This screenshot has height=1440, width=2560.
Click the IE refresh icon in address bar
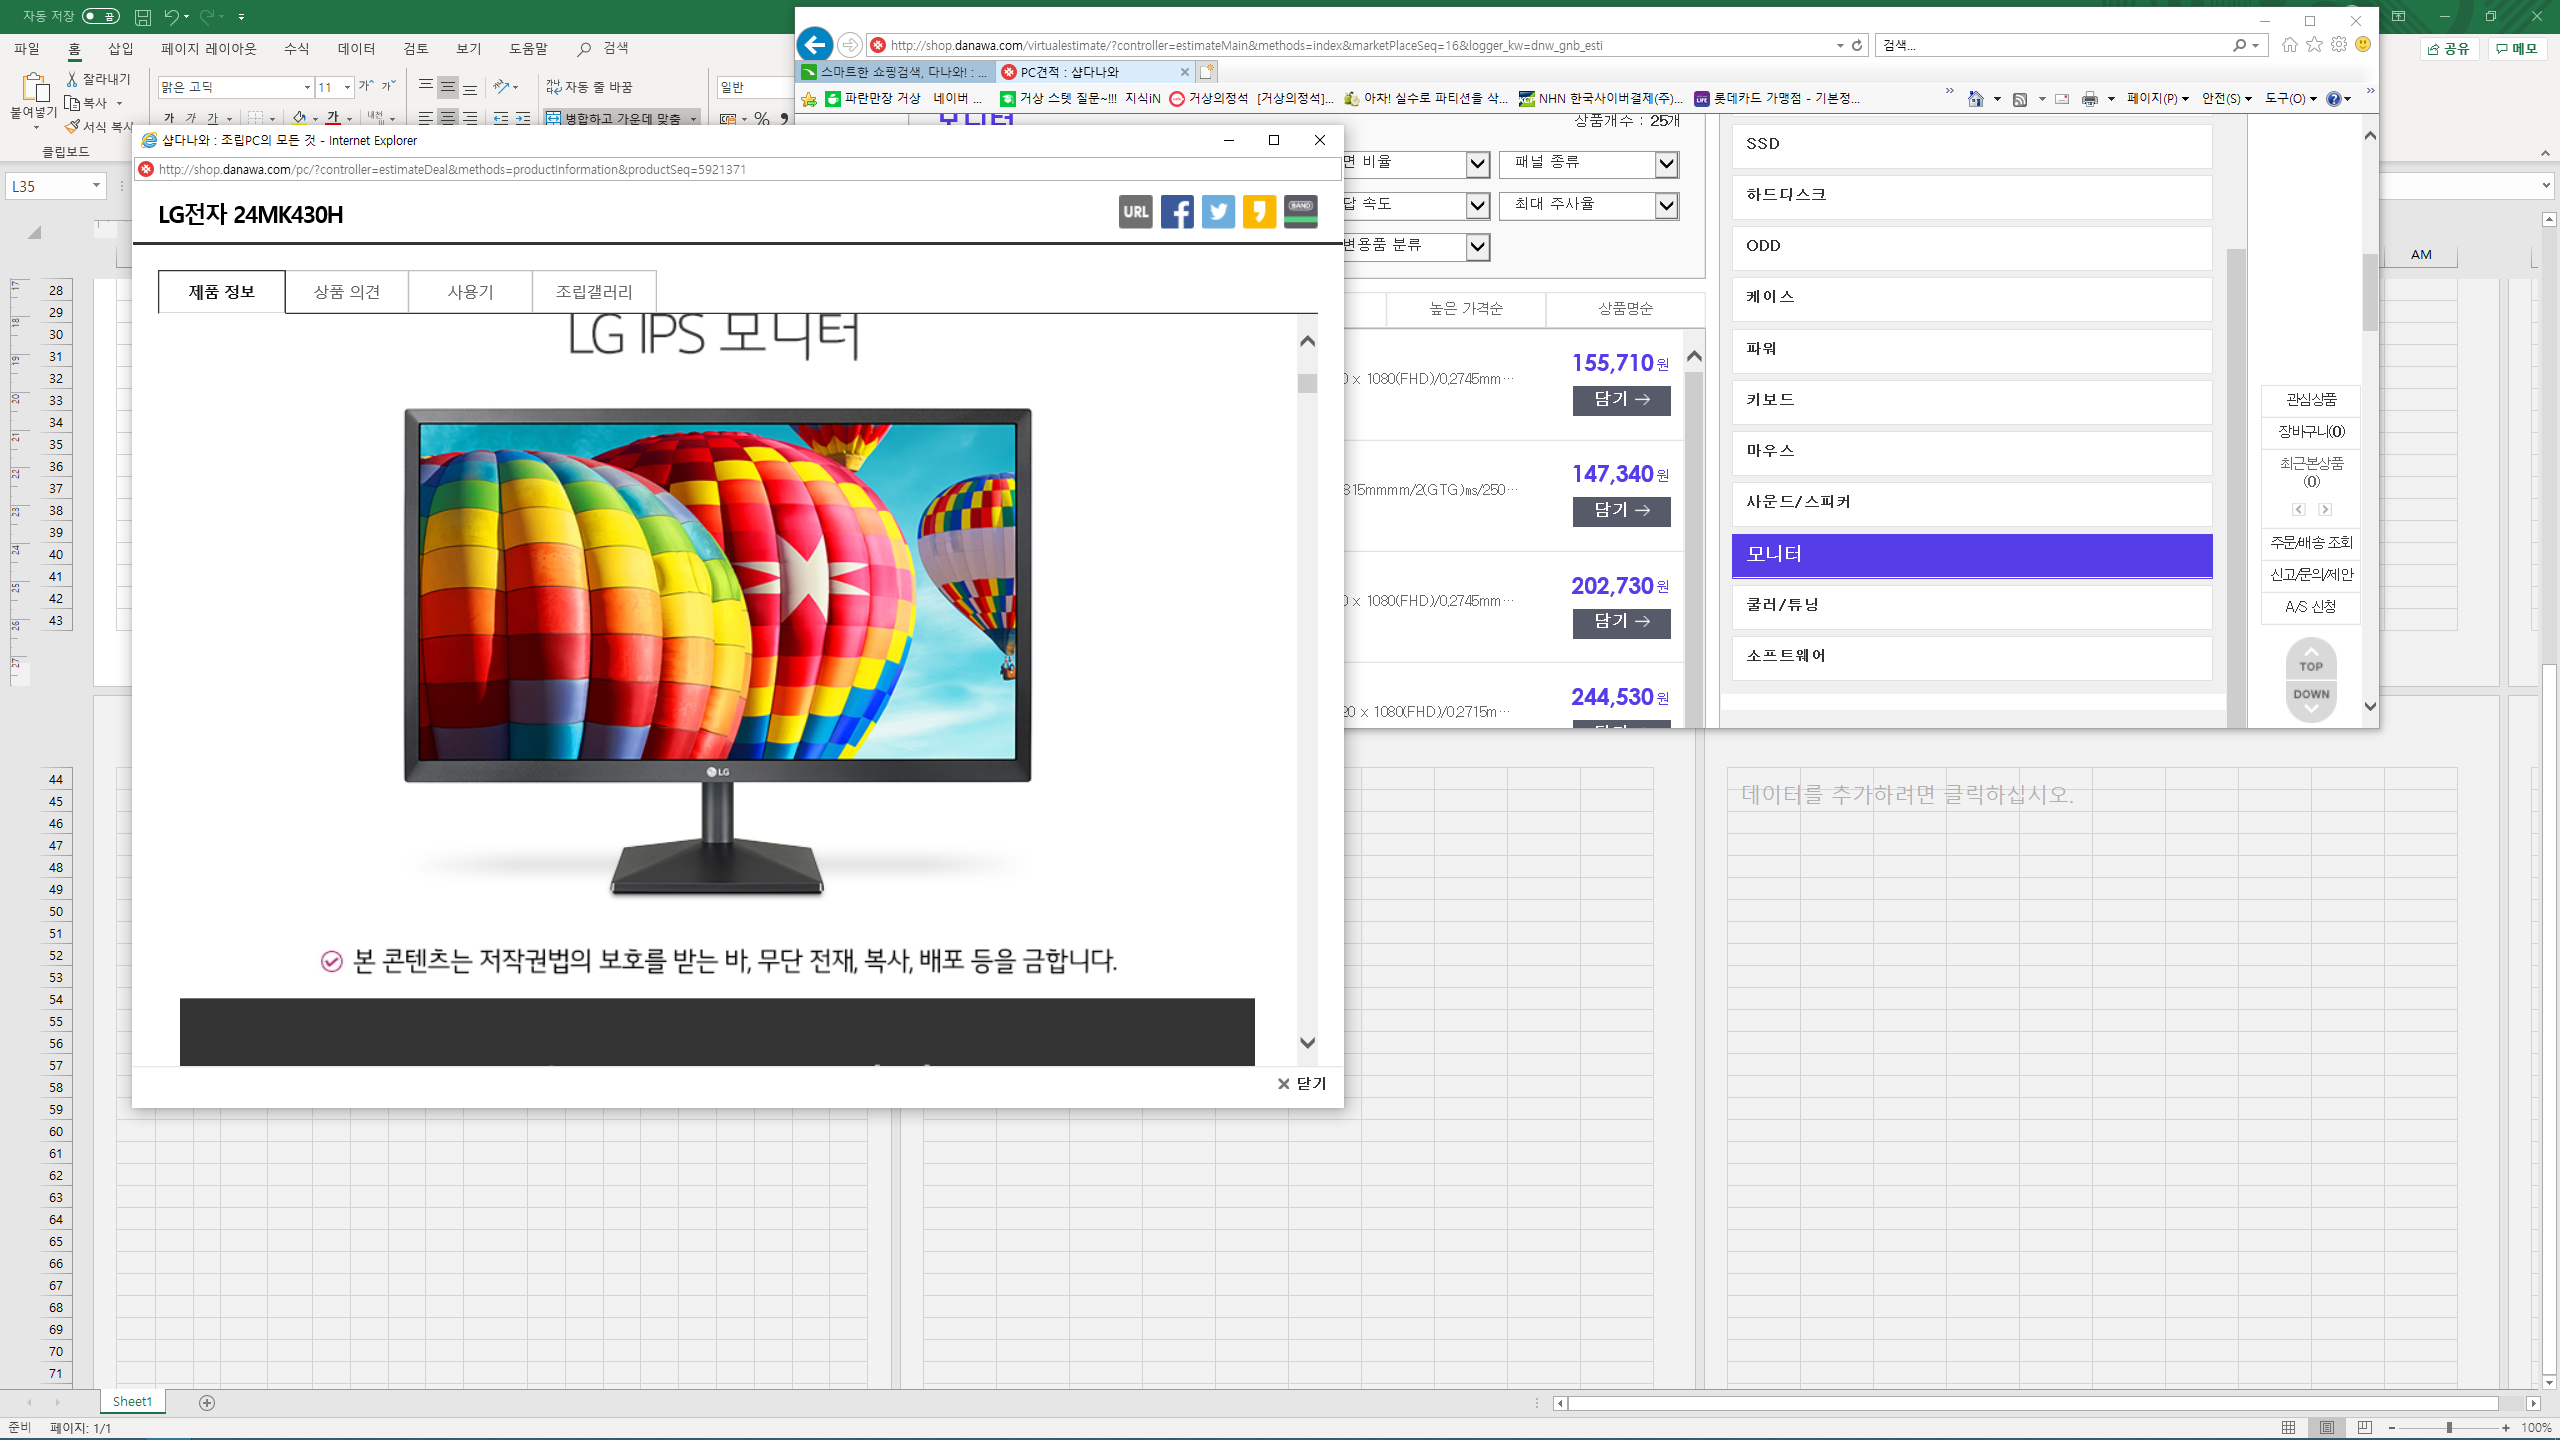1857,45
